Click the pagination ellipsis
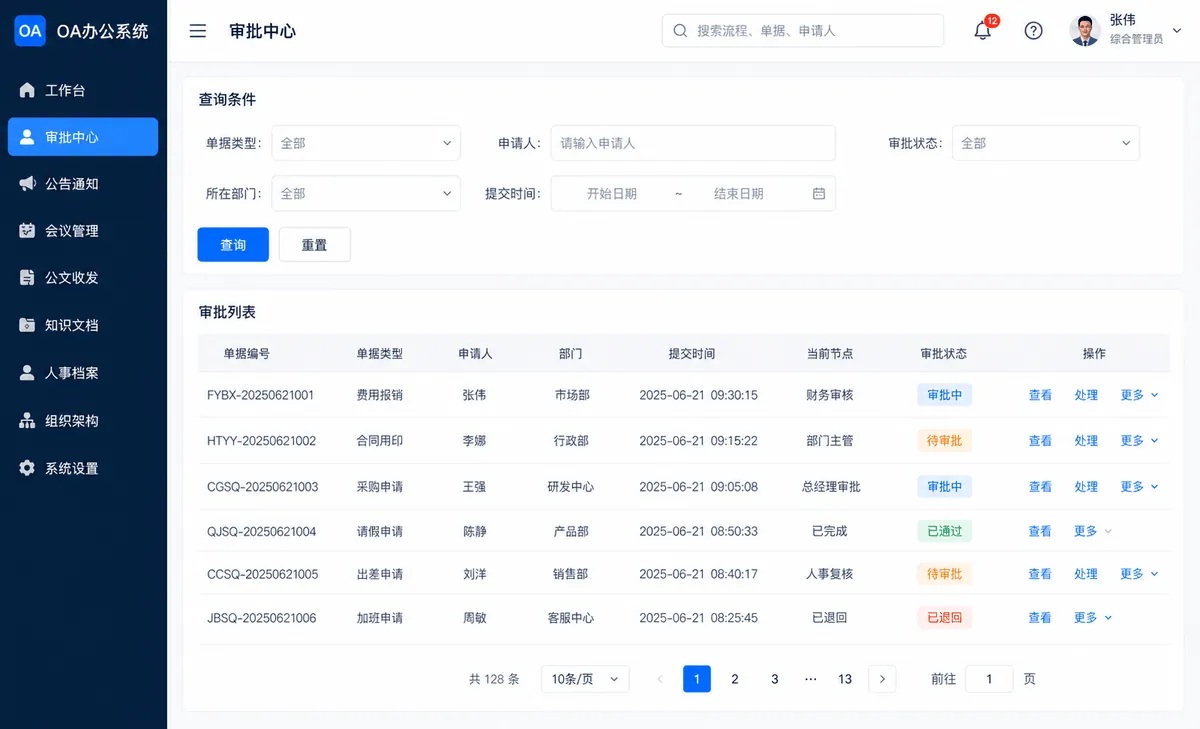This screenshot has height=729, width=1200. pos(811,679)
